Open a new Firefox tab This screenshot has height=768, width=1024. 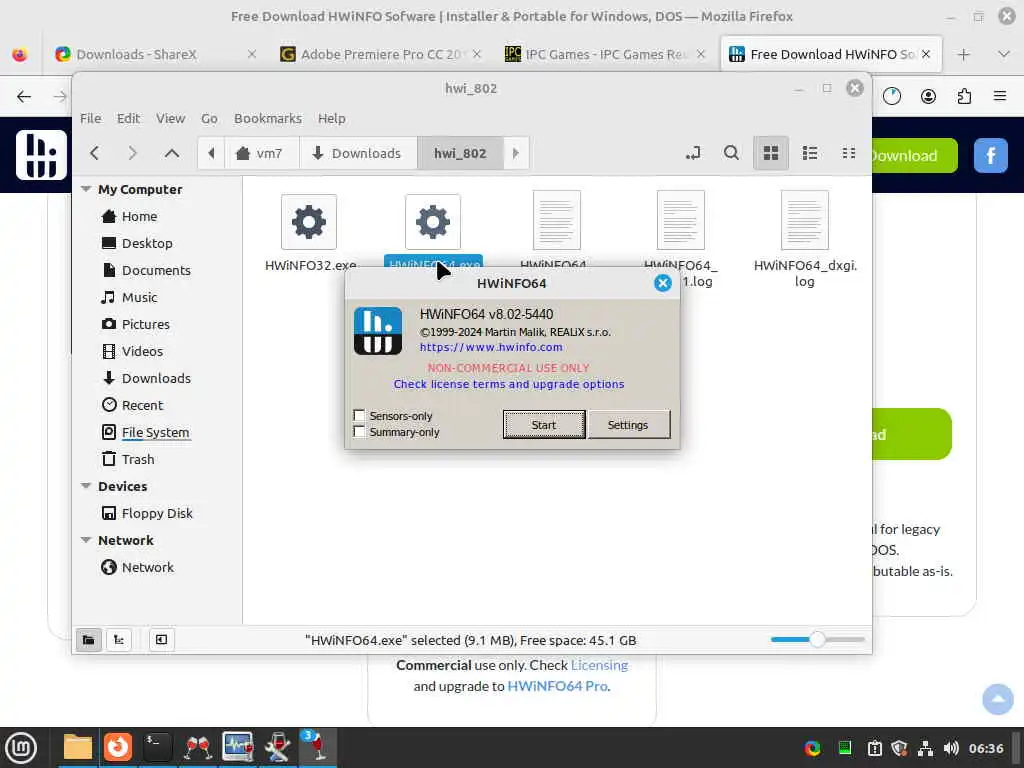[964, 54]
